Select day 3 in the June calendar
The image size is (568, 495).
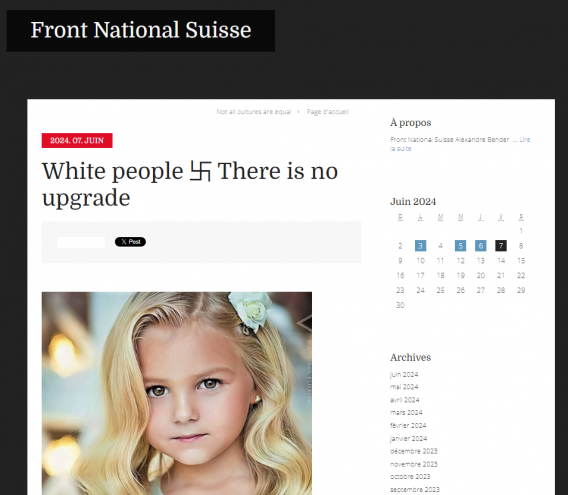tap(420, 246)
